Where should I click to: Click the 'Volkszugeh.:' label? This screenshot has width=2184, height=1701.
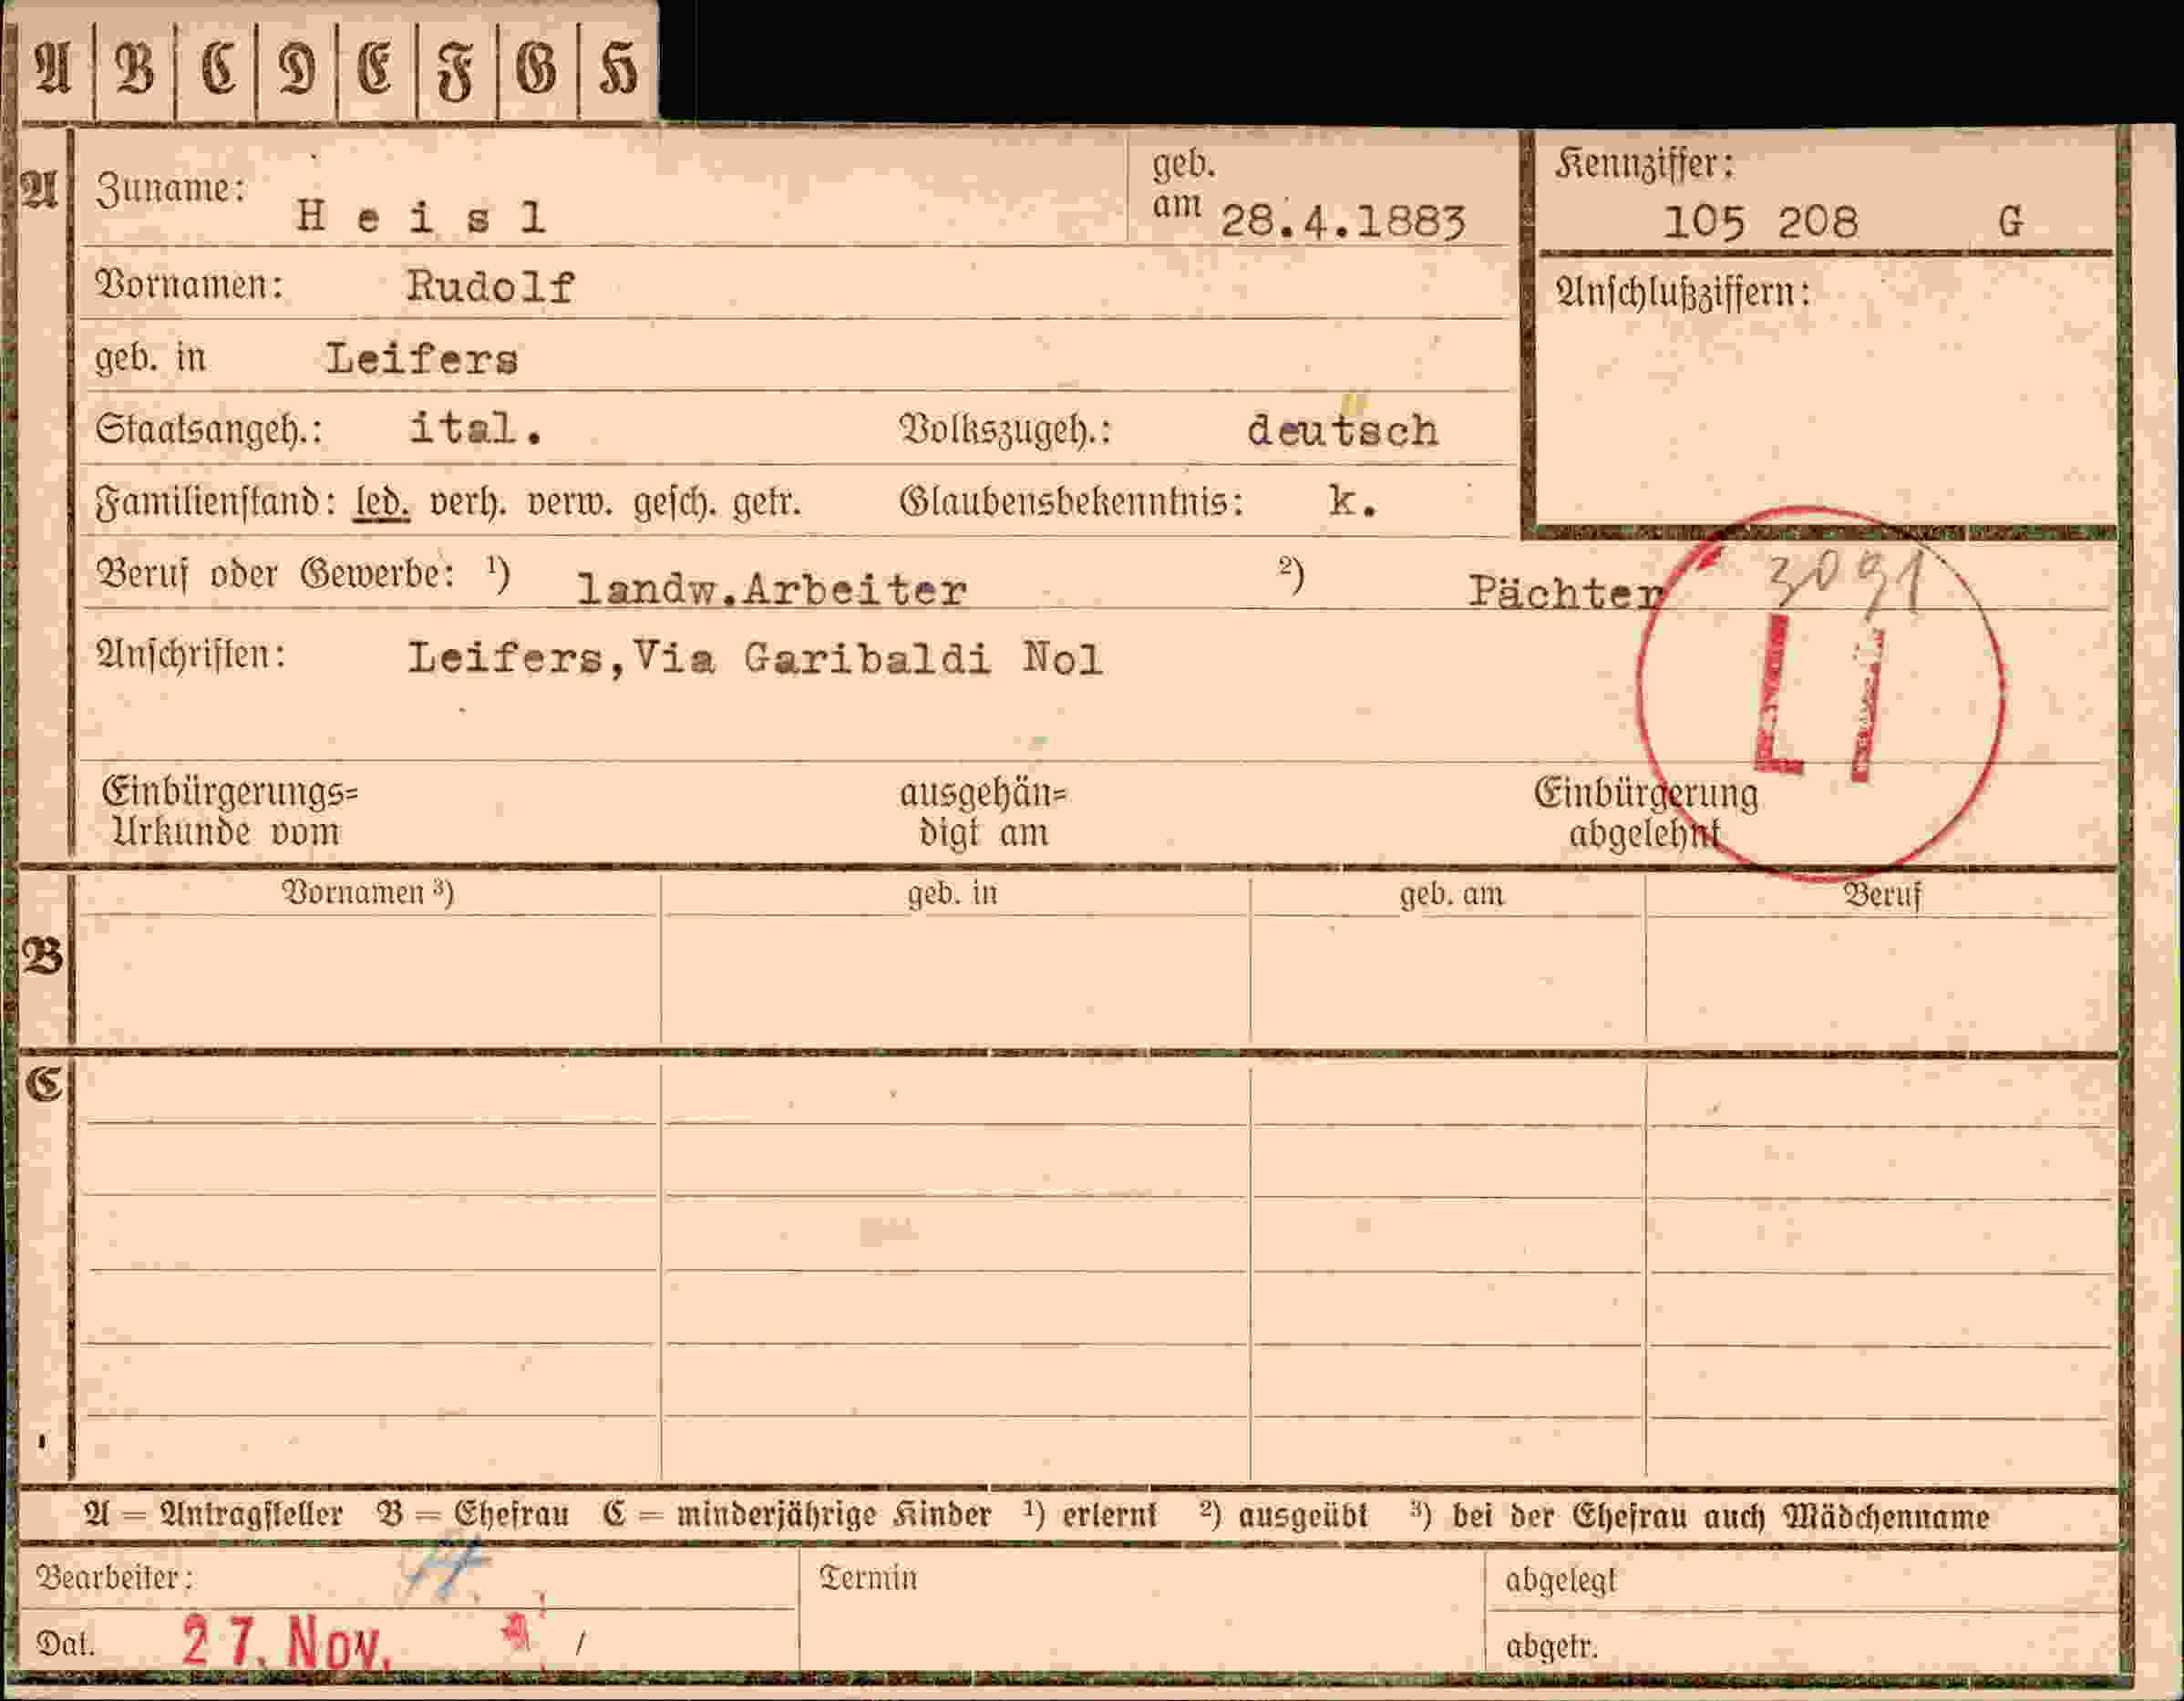pyautogui.click(x=1005, y=431)
